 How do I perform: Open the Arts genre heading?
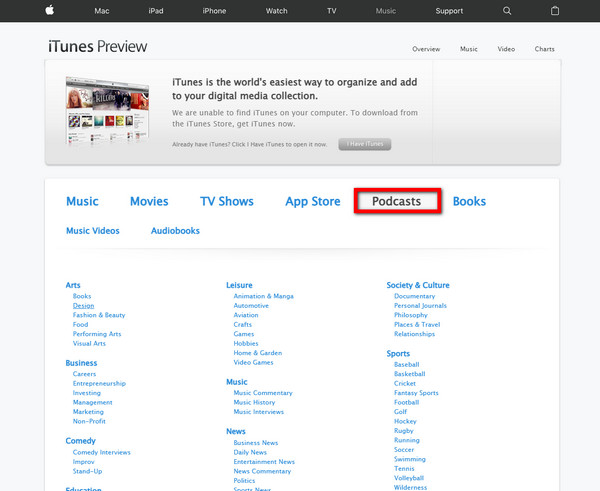(x=73, y=285)
